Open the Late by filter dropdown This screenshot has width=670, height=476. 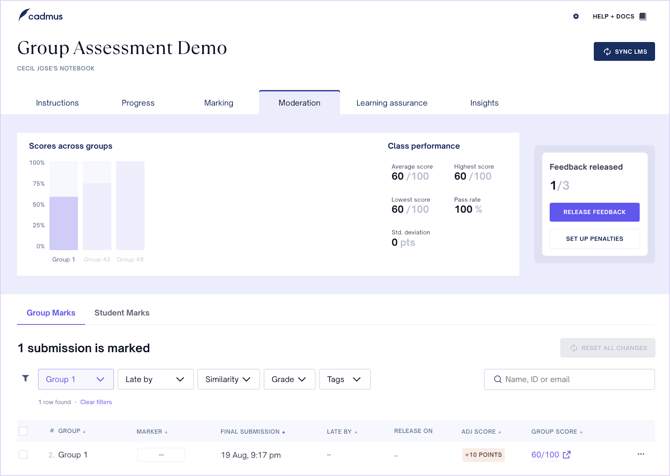click(155, 379)
